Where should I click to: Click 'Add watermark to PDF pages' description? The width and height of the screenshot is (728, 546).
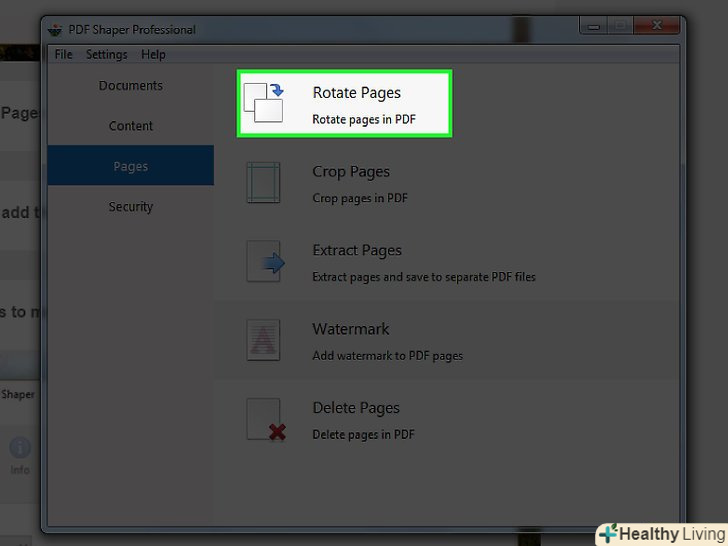pos(388,356)
